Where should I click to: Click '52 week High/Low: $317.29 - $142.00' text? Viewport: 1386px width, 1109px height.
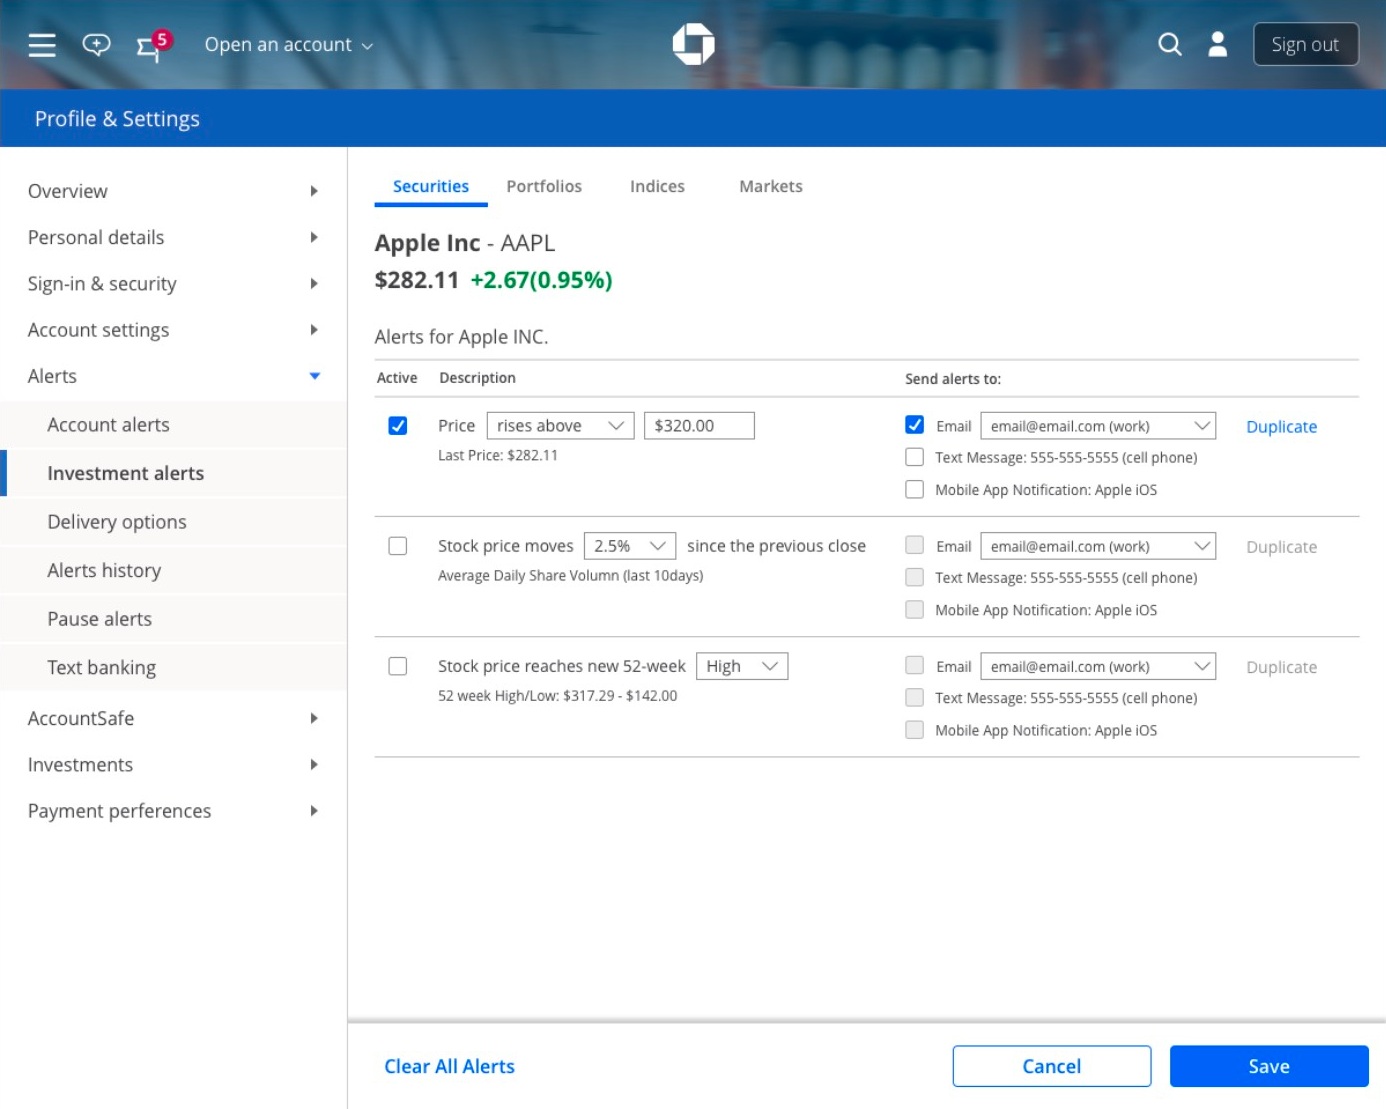558,696
